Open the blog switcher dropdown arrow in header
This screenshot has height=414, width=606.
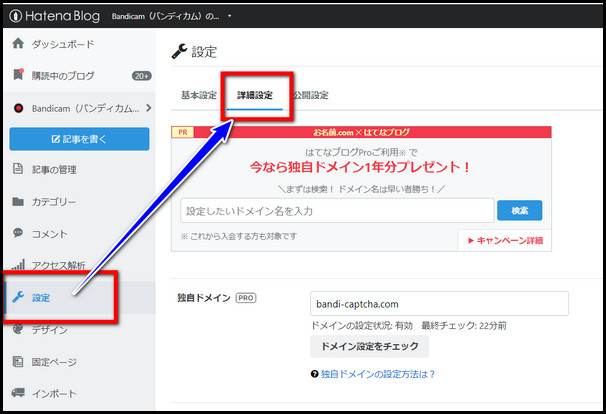pyautogui.click(x=229, y=16)
